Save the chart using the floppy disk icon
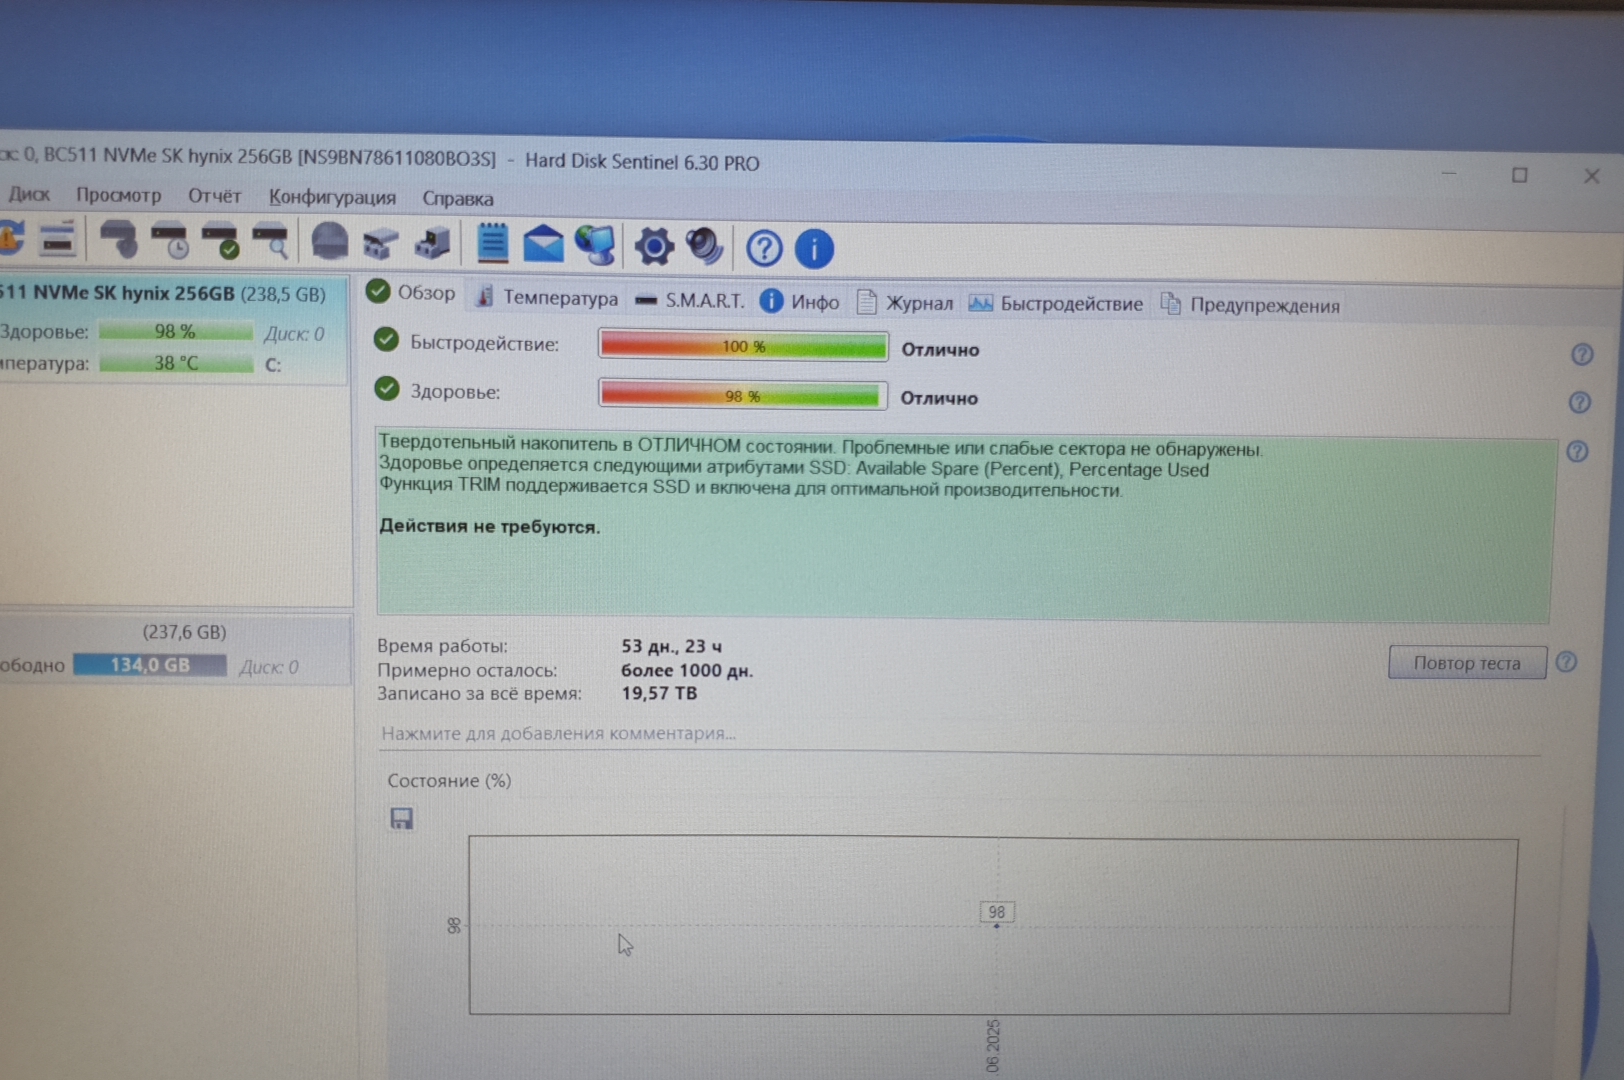The height and width of the screenshot is (1080, 1624). (401, 819)
